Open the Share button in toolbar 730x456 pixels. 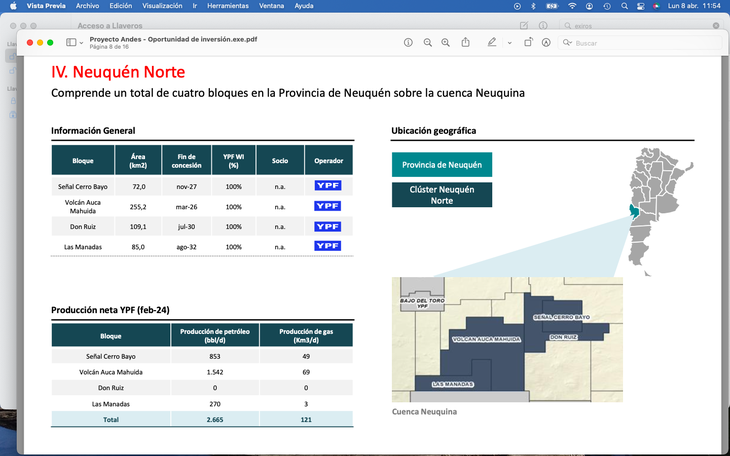466,43
